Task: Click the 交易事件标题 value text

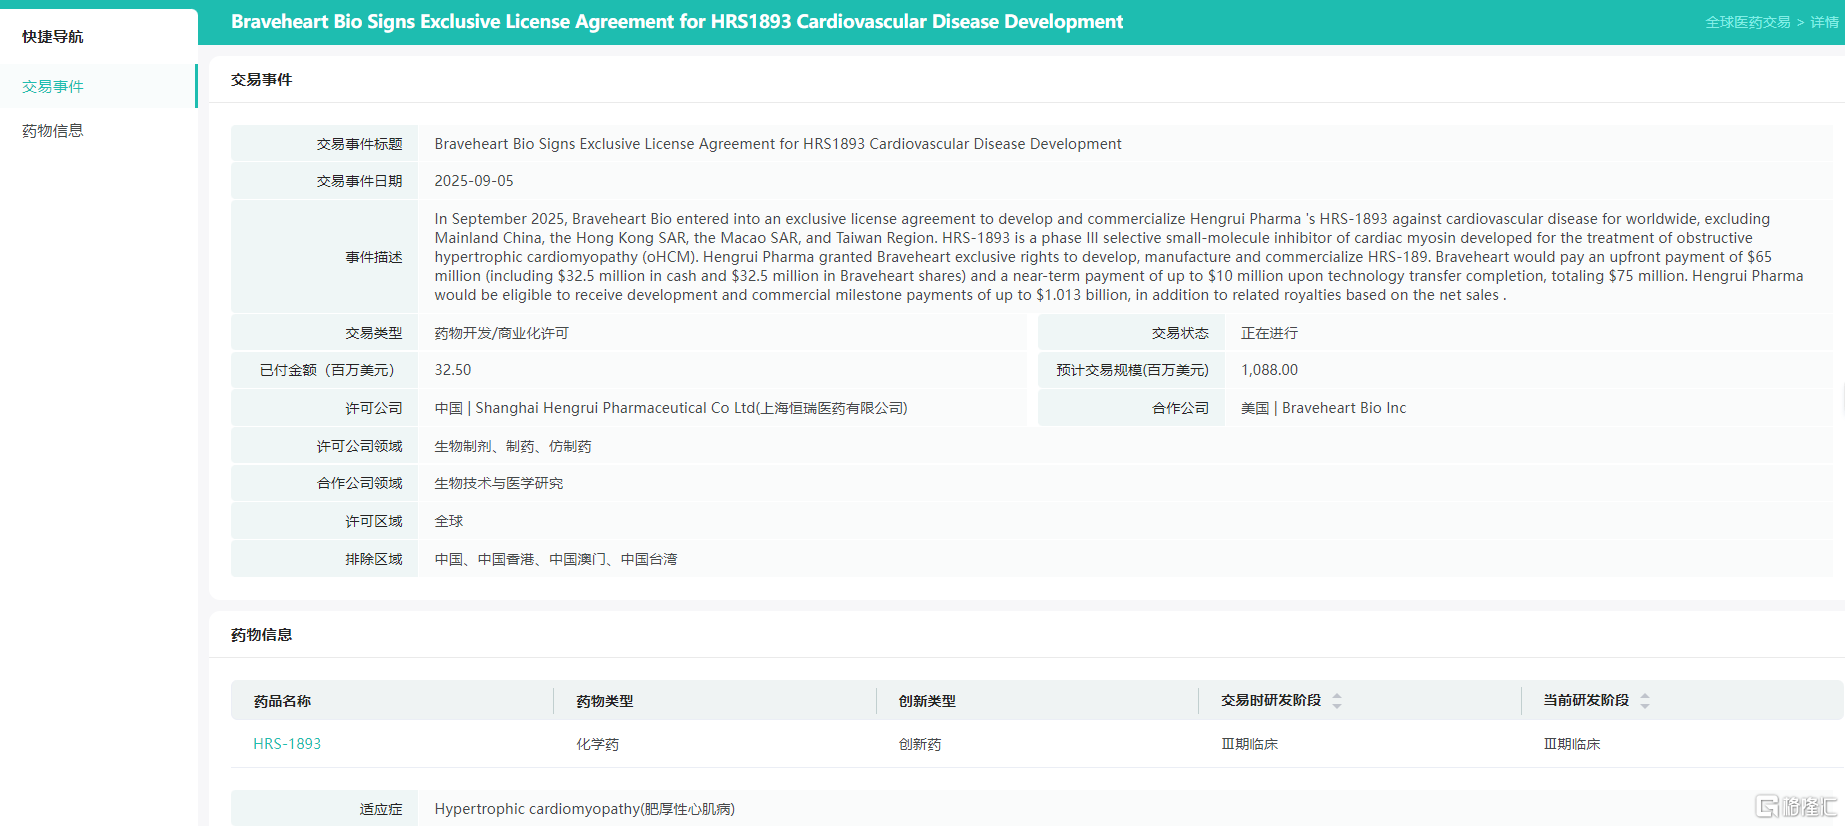Action: [x=778, y=144]
